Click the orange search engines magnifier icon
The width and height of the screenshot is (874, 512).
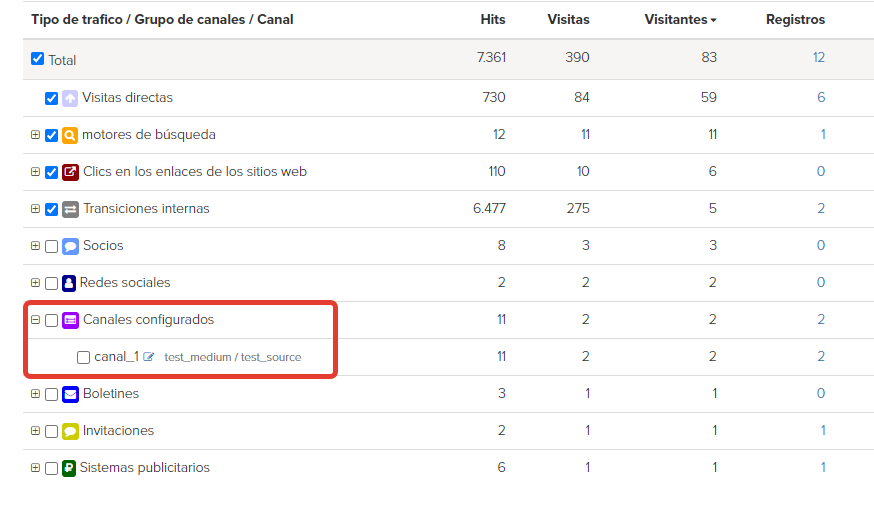[70, 135]
